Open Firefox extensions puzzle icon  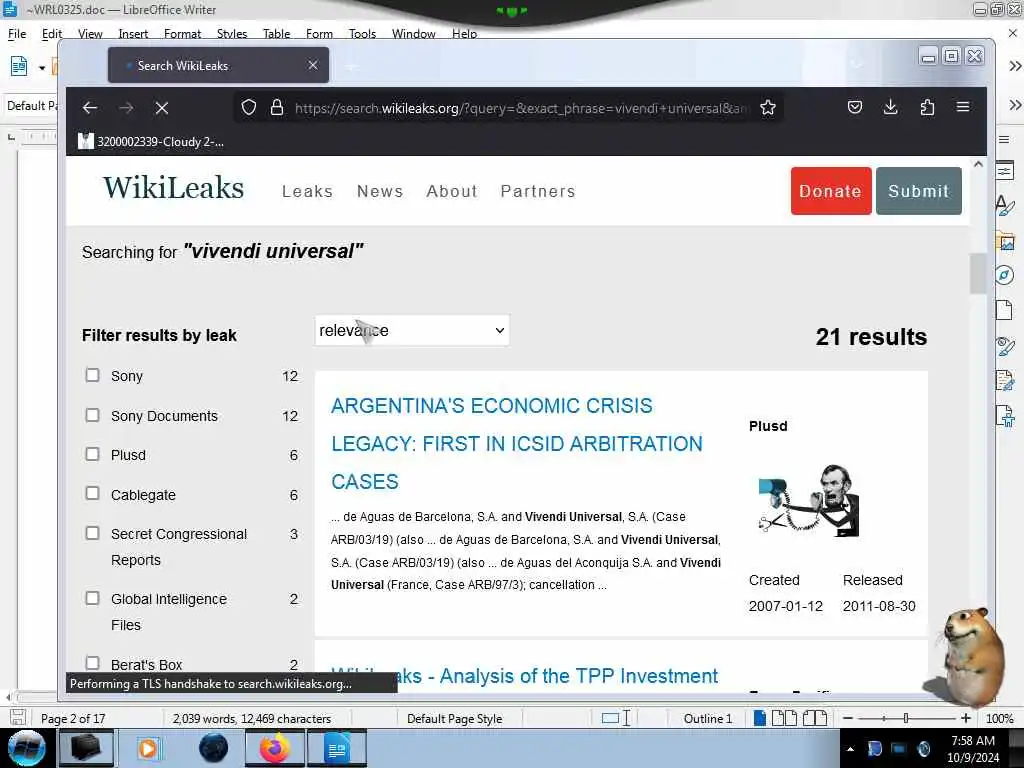coord(927,107)
